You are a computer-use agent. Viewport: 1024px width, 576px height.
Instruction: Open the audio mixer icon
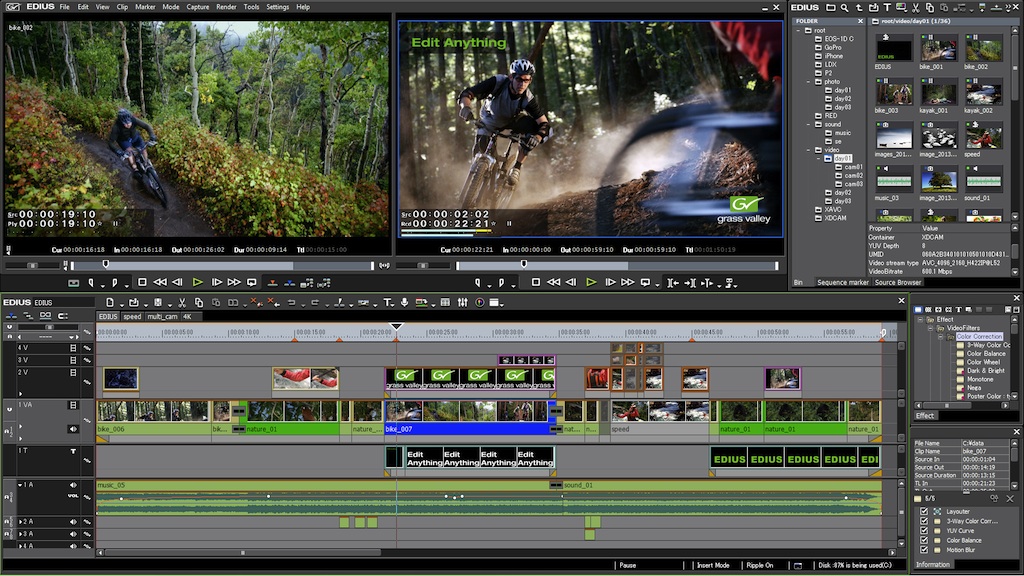462,302
